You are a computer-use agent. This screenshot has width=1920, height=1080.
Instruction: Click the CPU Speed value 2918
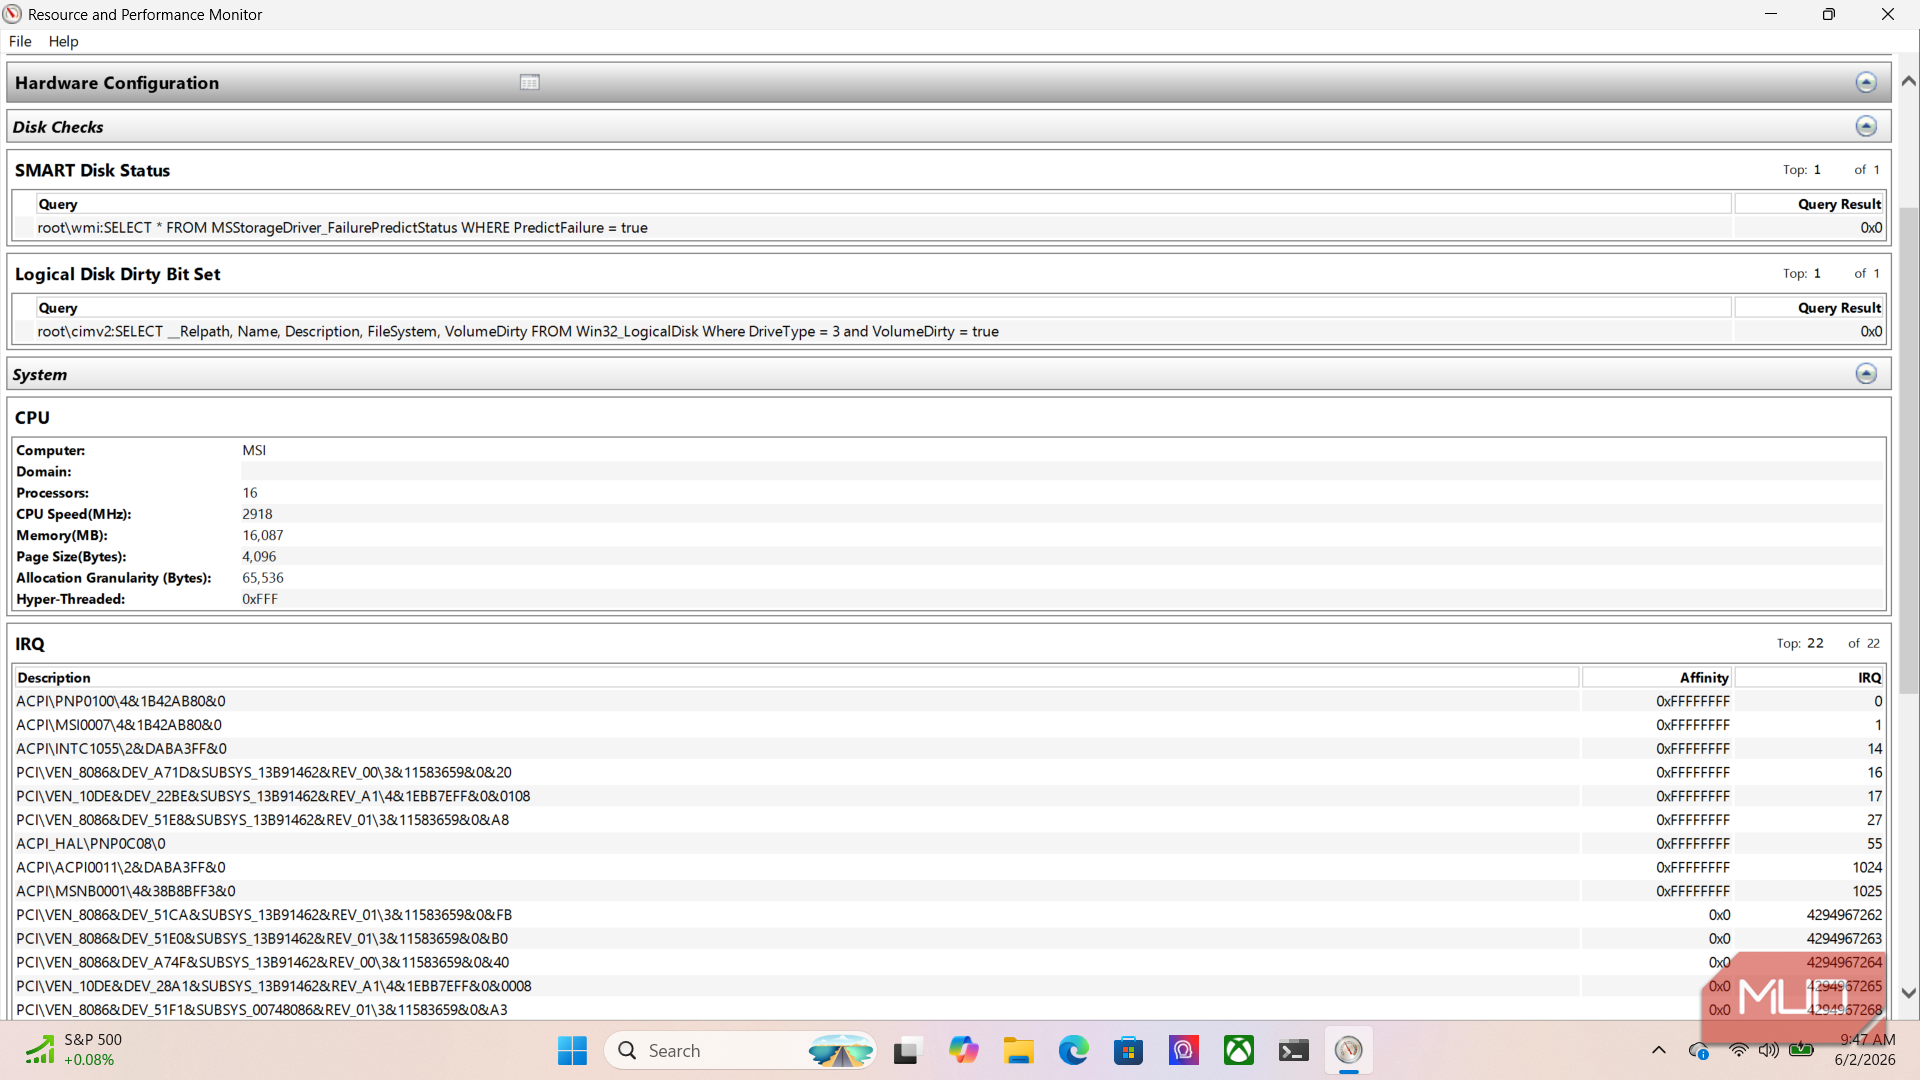click(x=257, y=514)
